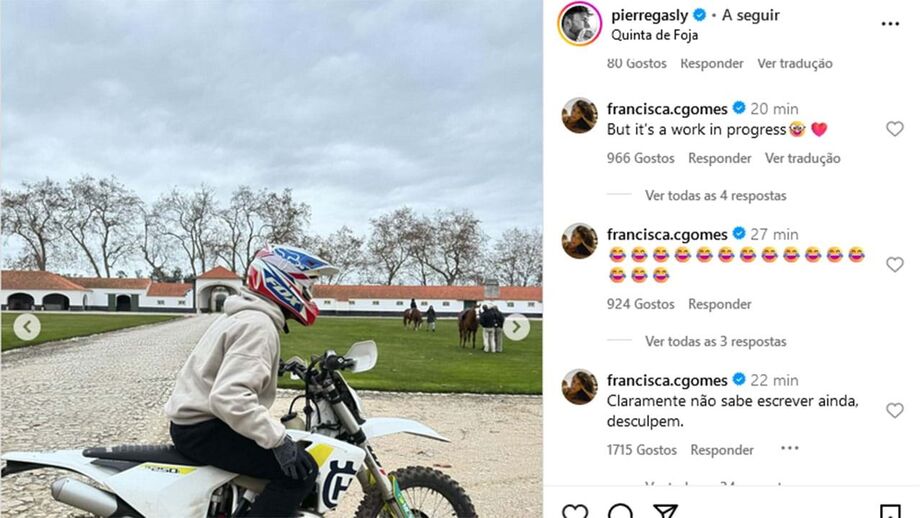920x518 pixels.
Task: Expand 'Ver todas as 4 respostas'
Action: [x=715, y=195]
